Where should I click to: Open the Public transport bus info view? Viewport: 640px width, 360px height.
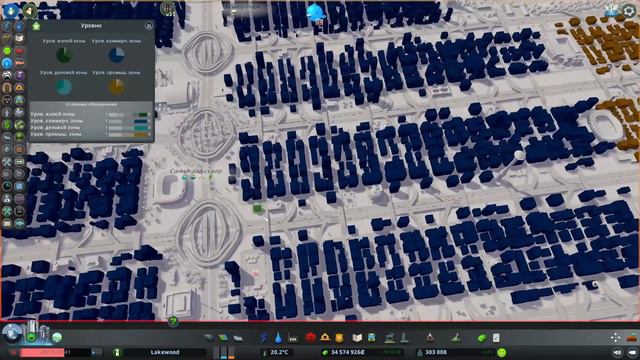[19, 100]
